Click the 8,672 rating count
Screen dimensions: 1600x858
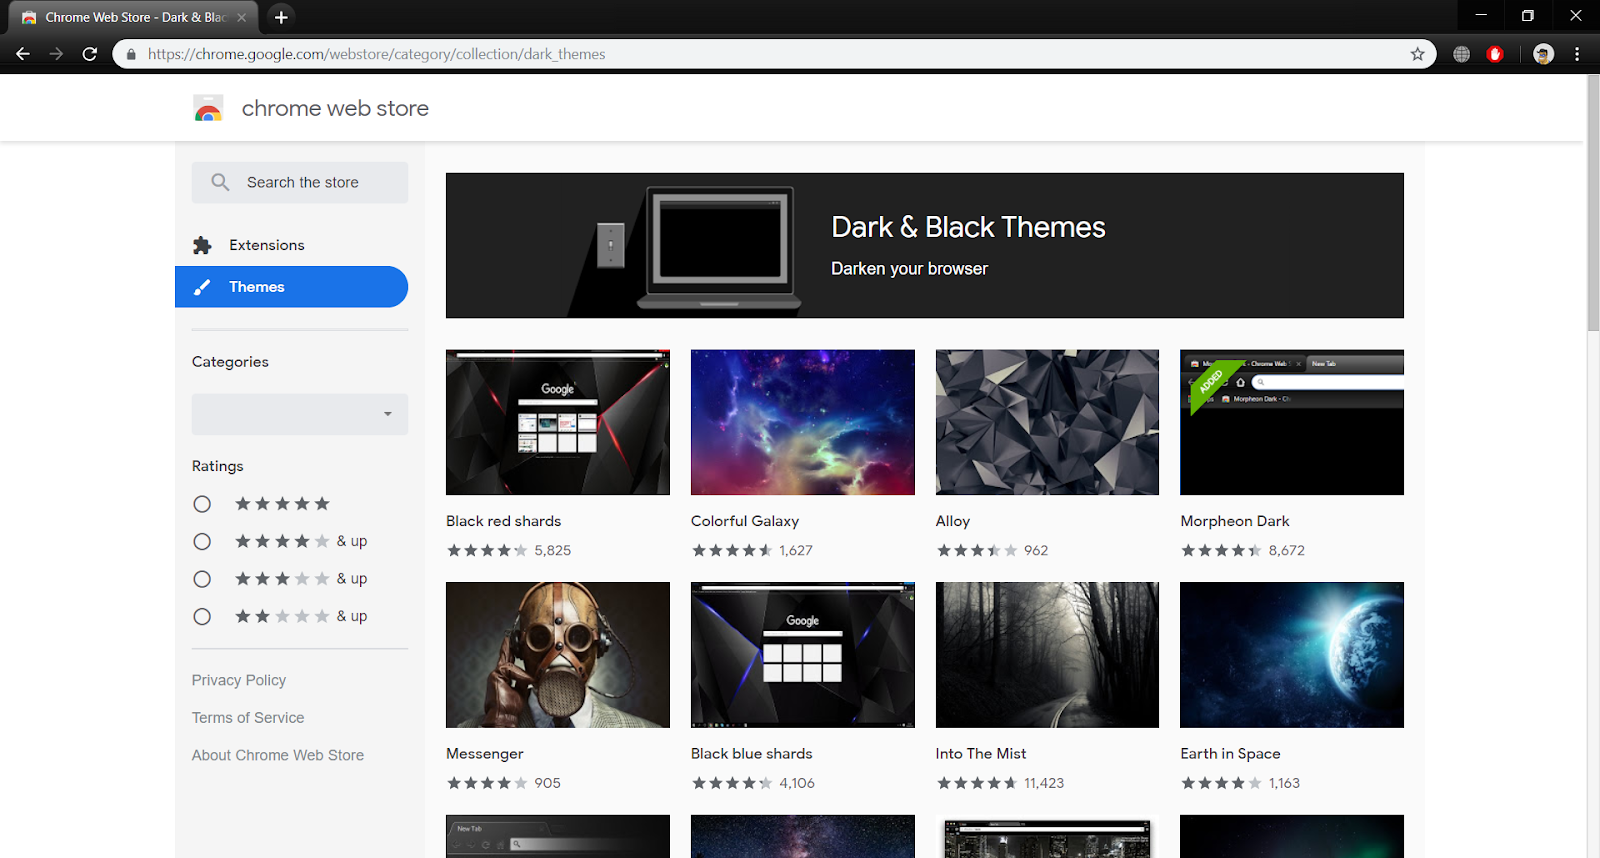[1287, 550]
